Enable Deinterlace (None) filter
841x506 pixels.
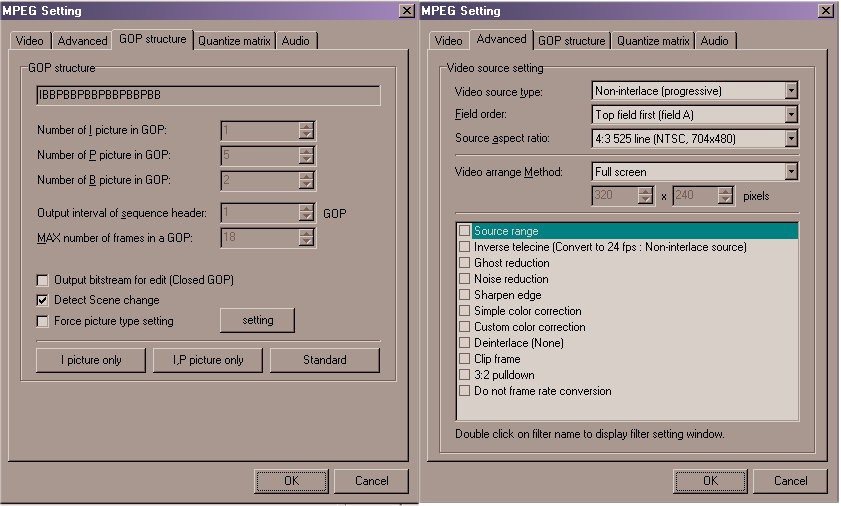click(464, 343)
